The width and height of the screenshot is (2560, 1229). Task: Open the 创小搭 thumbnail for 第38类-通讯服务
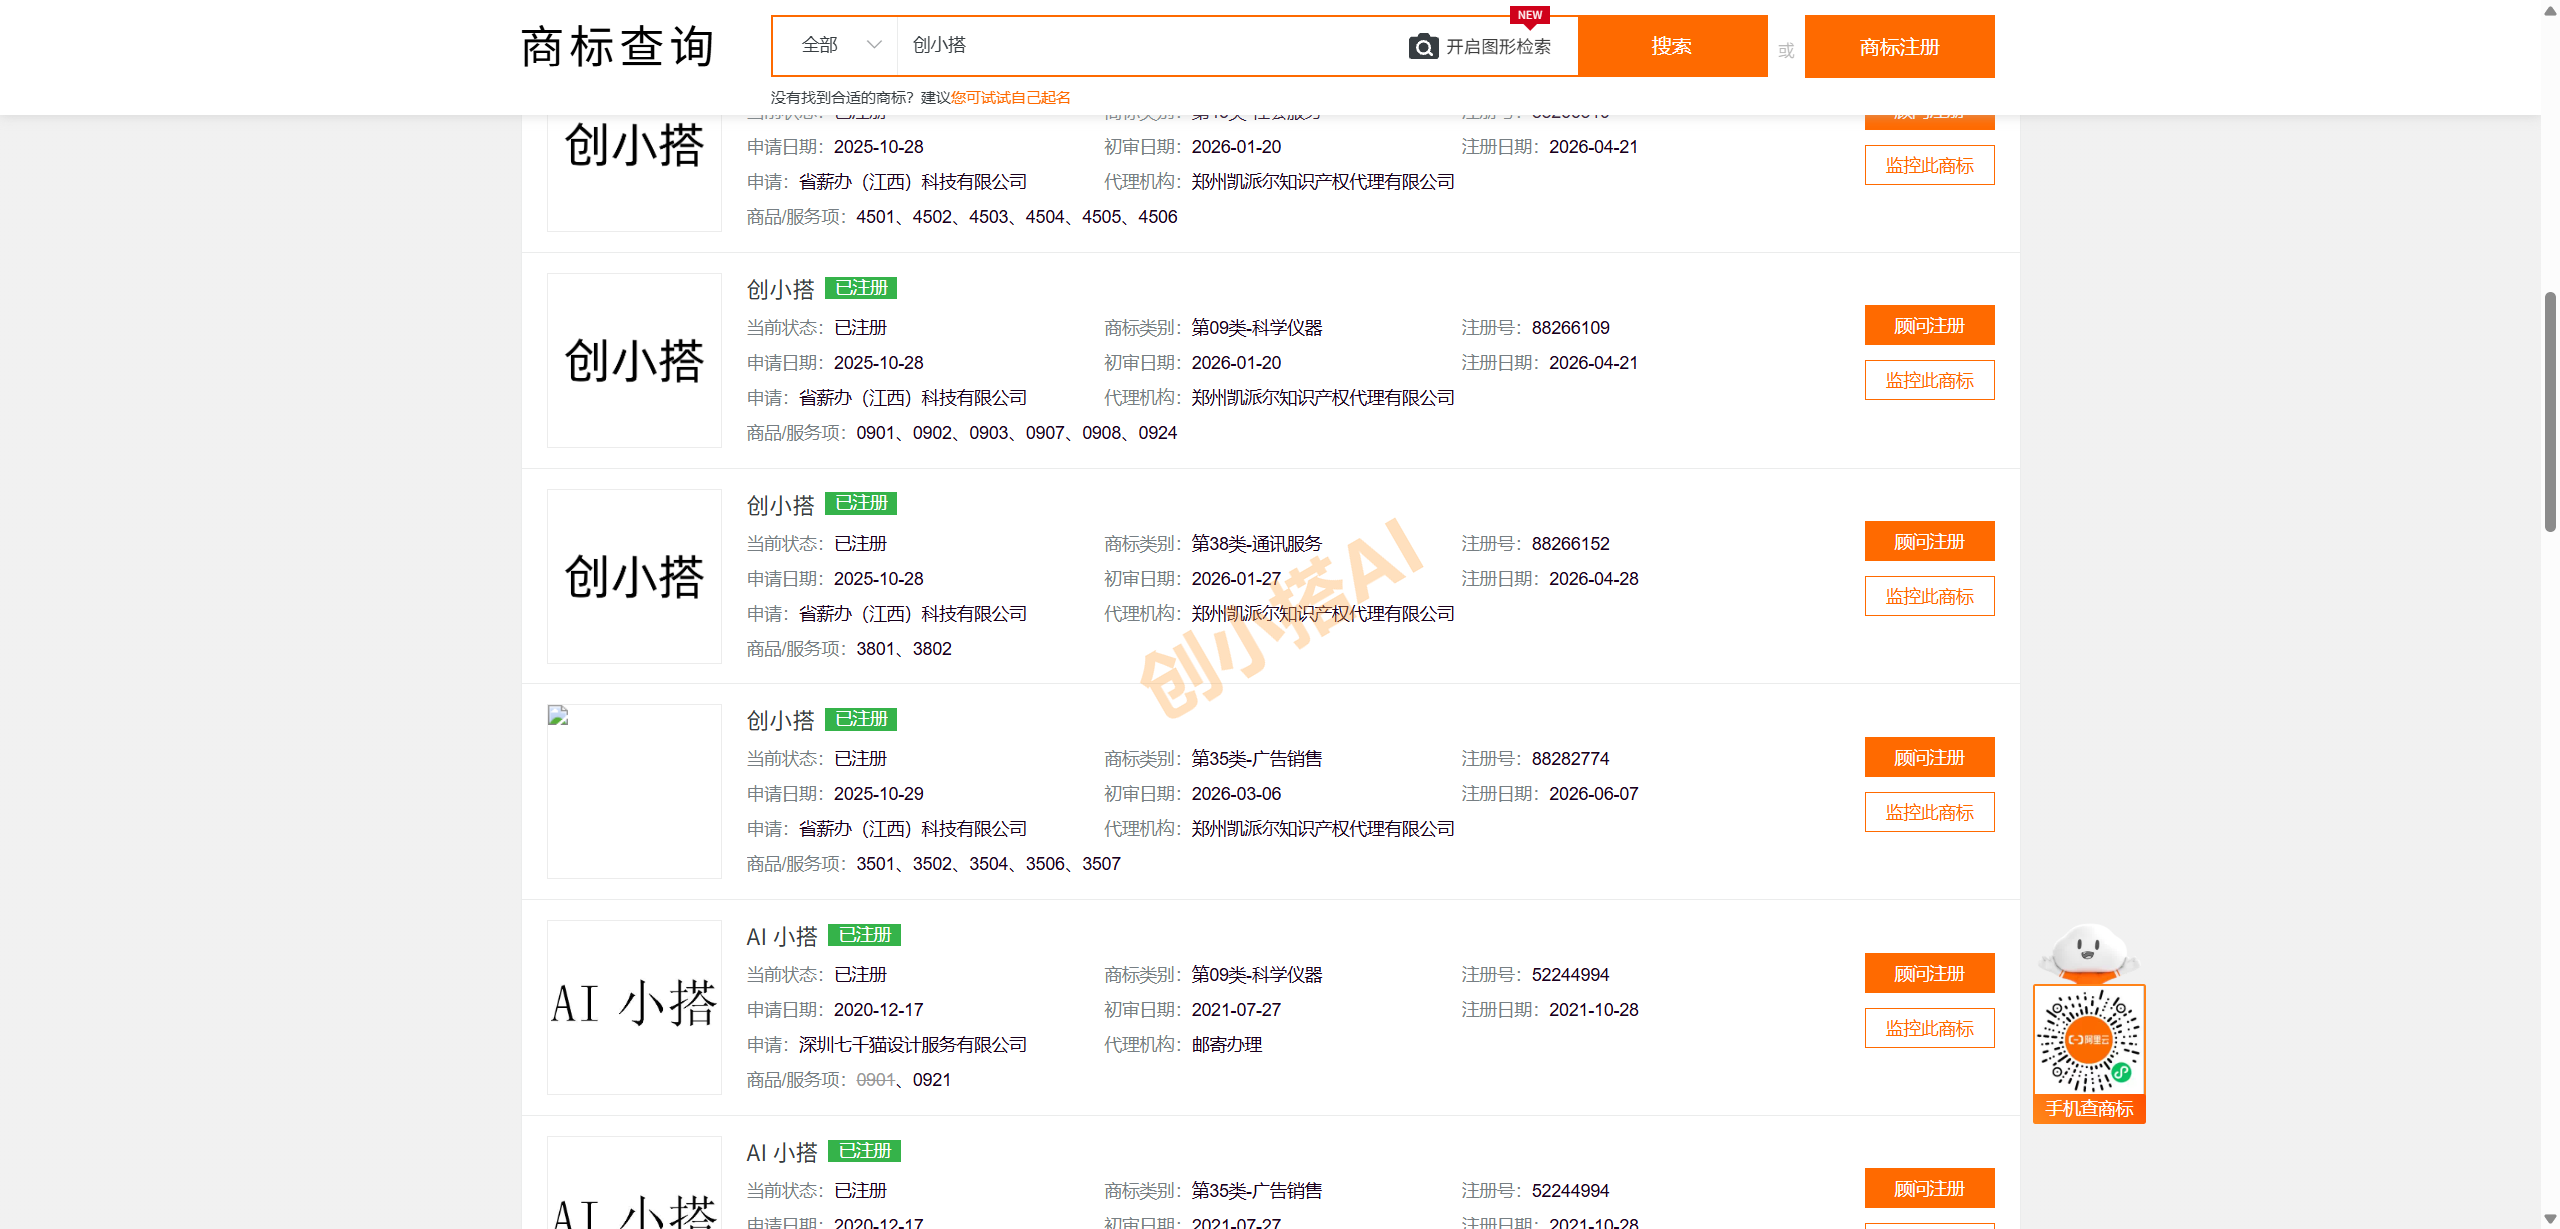(x=634, y=576)
